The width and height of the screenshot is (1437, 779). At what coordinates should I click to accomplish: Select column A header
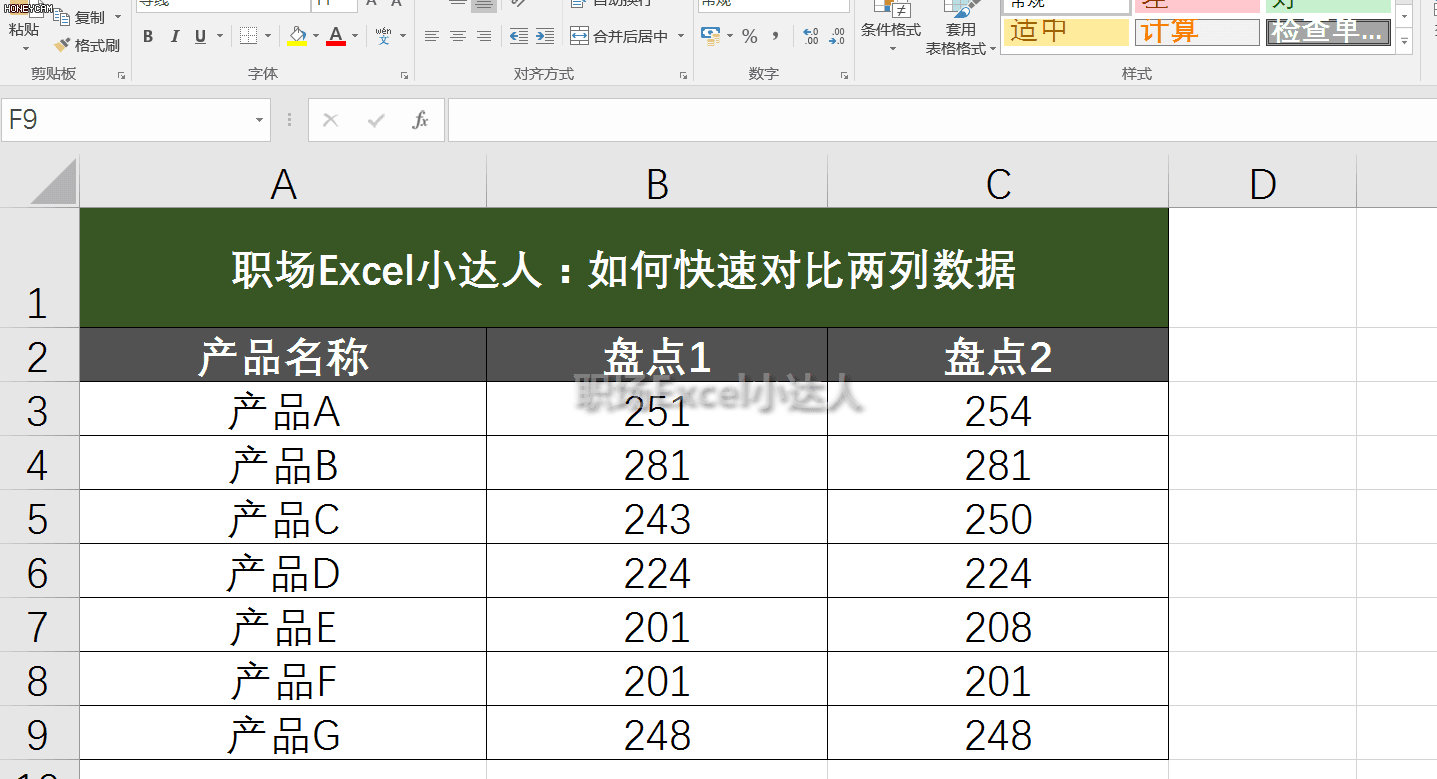point(283,183)
